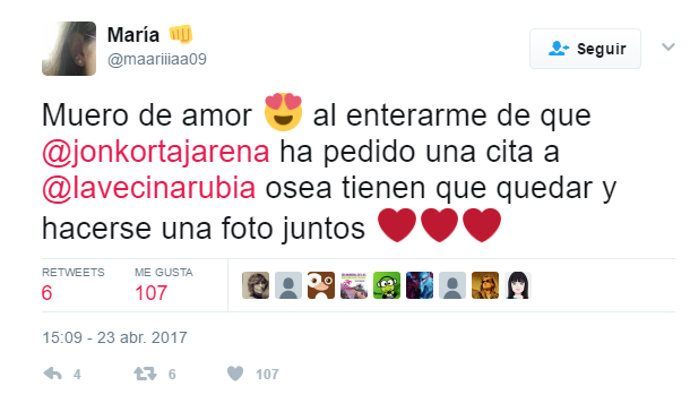
Task: Open the green frog avatar
Action: point(387,286)
